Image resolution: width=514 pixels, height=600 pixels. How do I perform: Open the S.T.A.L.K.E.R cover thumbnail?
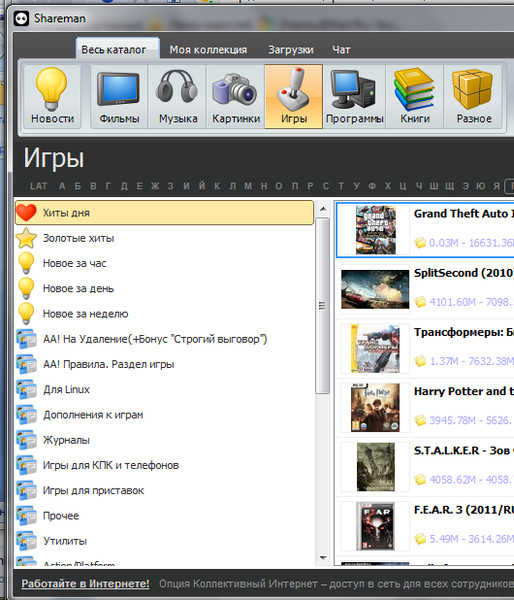[375, 467]
